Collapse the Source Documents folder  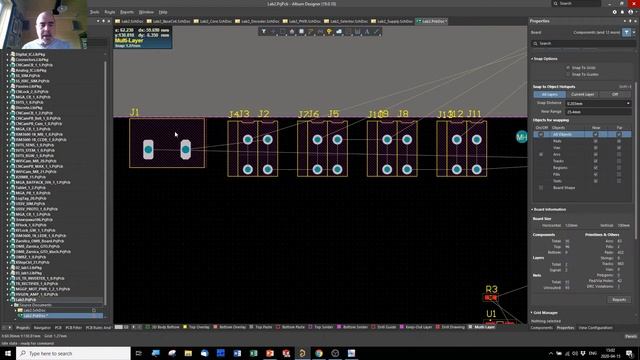click(x=12, y=305)
